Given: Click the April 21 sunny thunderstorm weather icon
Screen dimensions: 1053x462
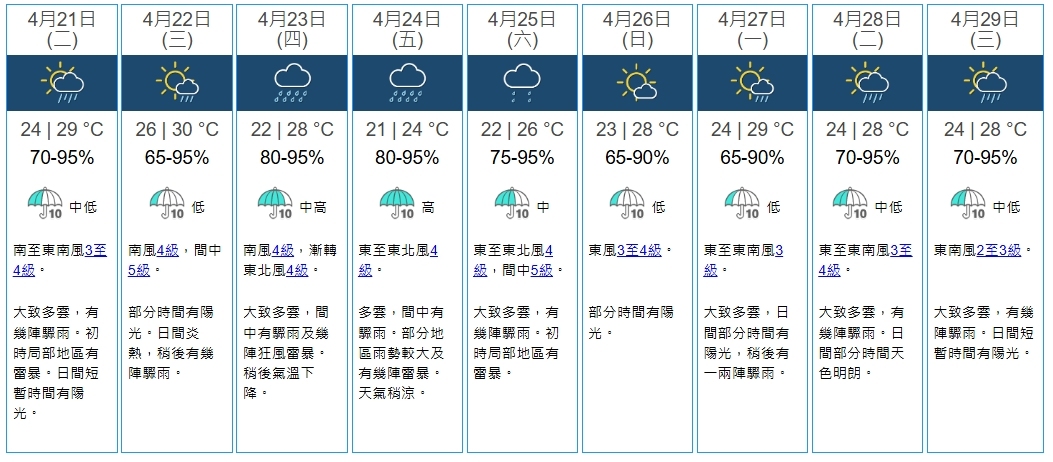Looking at the screenshot, I should click(x=62, y=83).
